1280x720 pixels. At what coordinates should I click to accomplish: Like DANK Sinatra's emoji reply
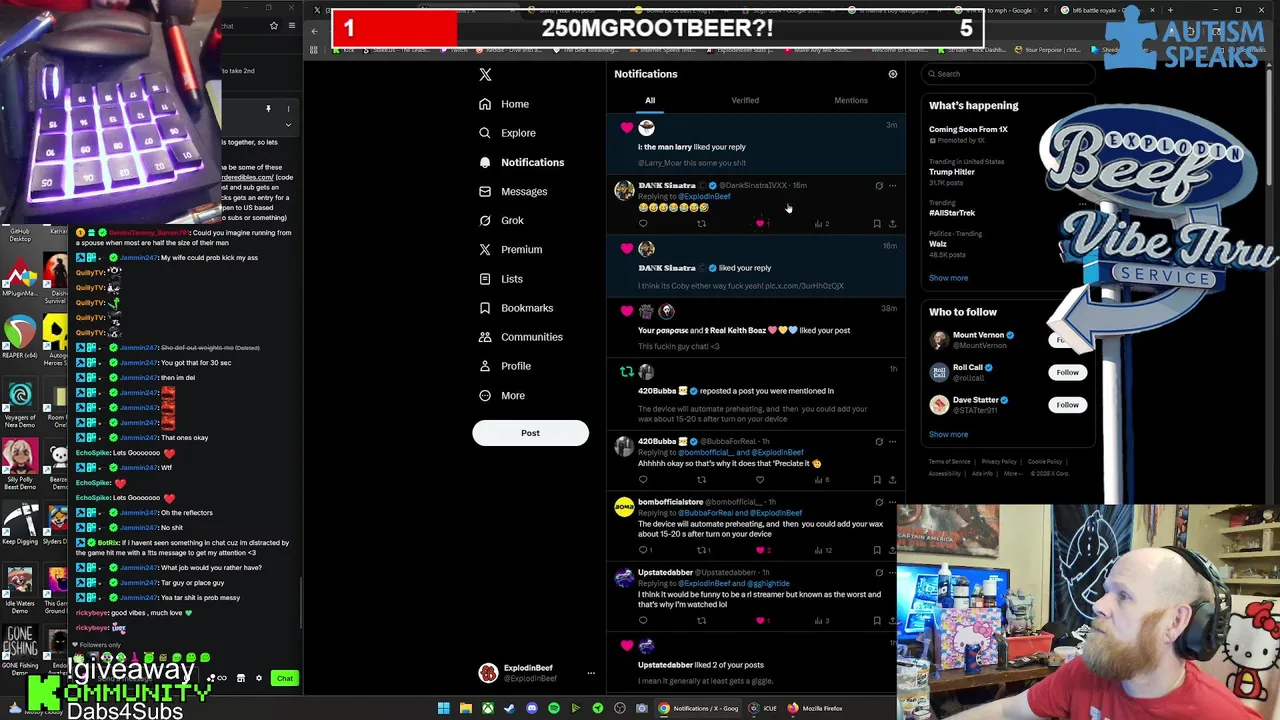(760, 223)
